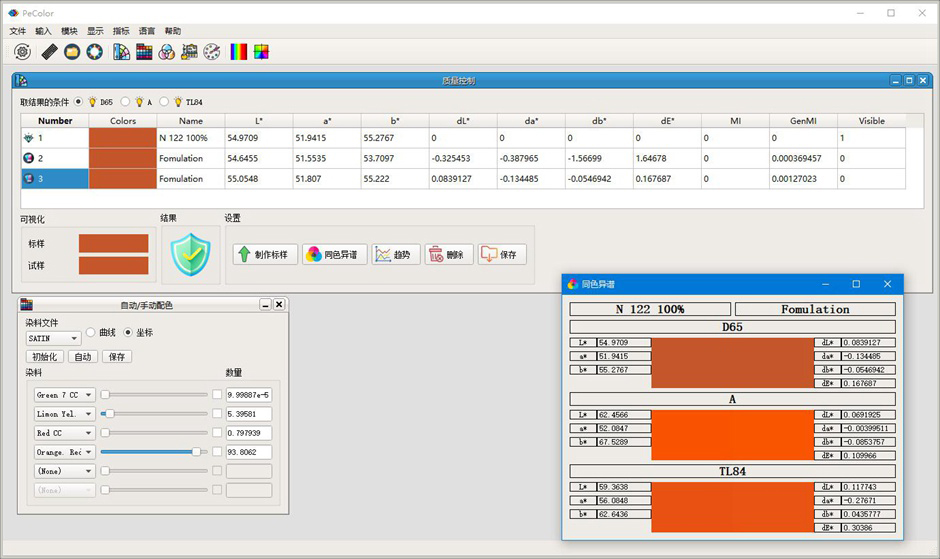940x559 pixels.
Task: Open the 帮助 menu
Action: [173, 31]
